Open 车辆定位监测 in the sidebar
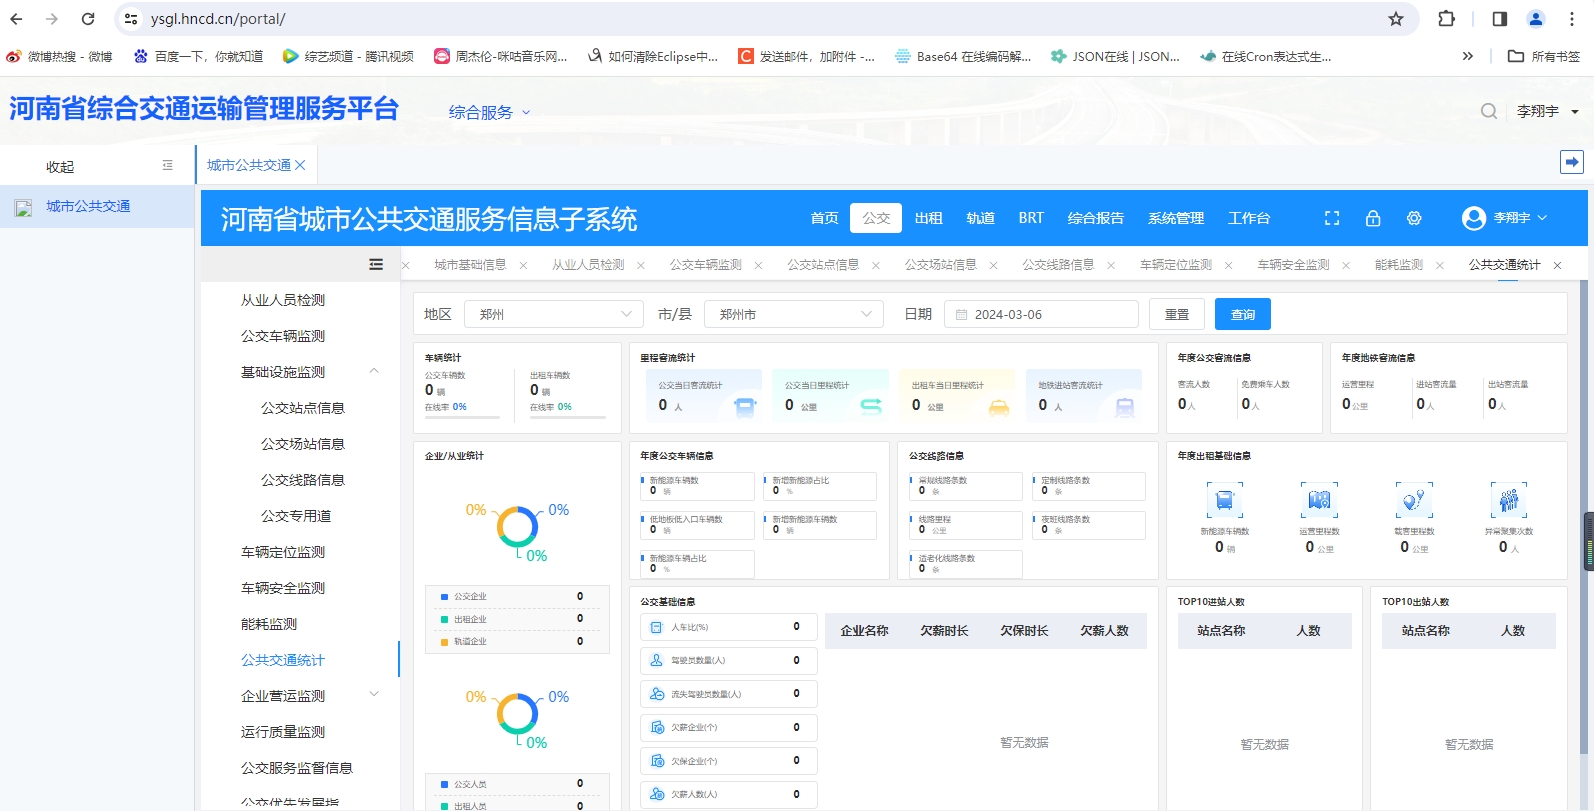Viewport: 1594px width, 811px height. click(x=283, y=552)
